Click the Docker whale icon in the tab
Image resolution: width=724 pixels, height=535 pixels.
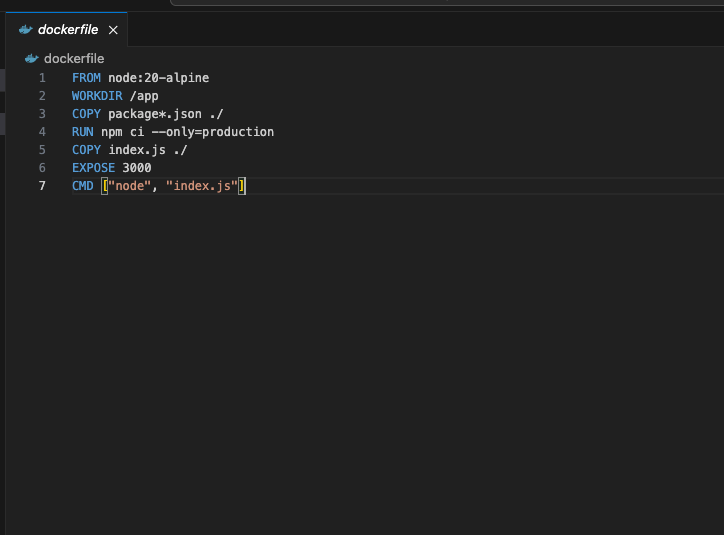coord(26,30)
